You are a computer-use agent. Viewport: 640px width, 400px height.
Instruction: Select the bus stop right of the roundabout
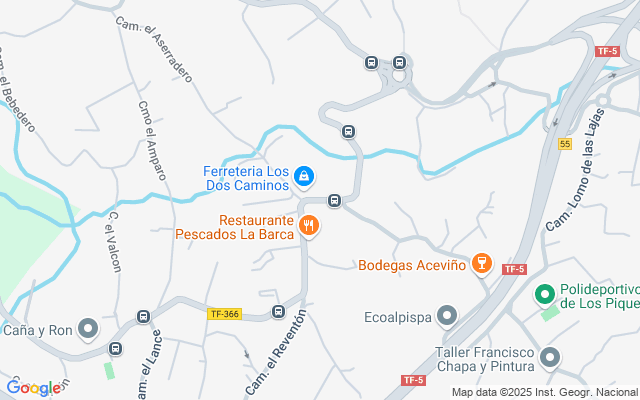click(x=400, y=62)
